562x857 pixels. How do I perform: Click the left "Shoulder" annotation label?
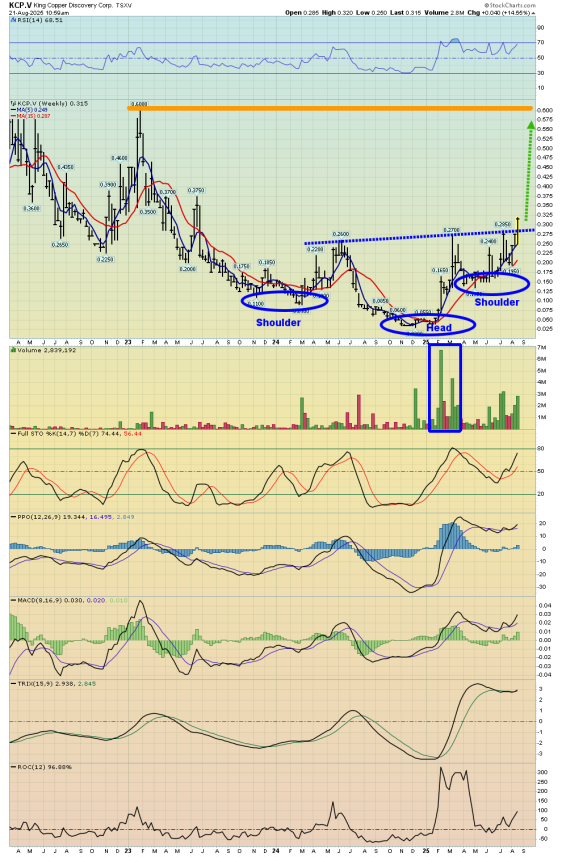tap(278, 322)
